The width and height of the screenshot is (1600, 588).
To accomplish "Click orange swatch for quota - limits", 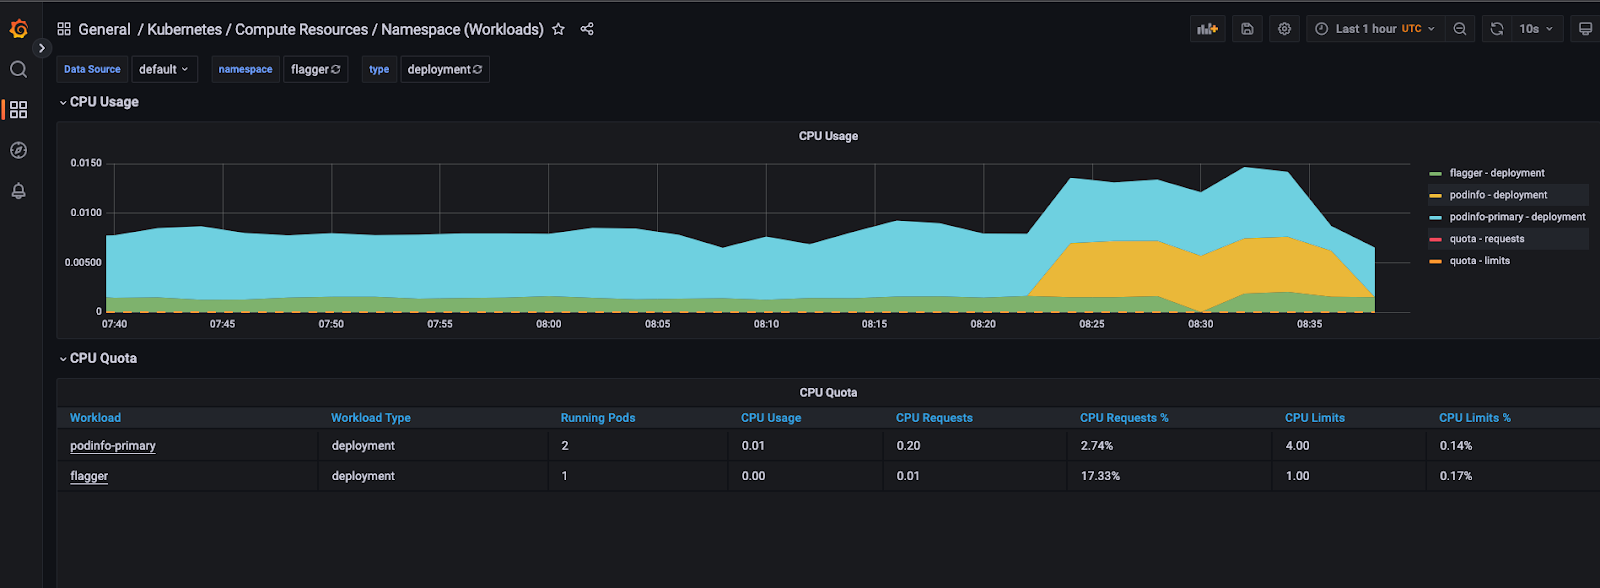I will [1436, 262].
